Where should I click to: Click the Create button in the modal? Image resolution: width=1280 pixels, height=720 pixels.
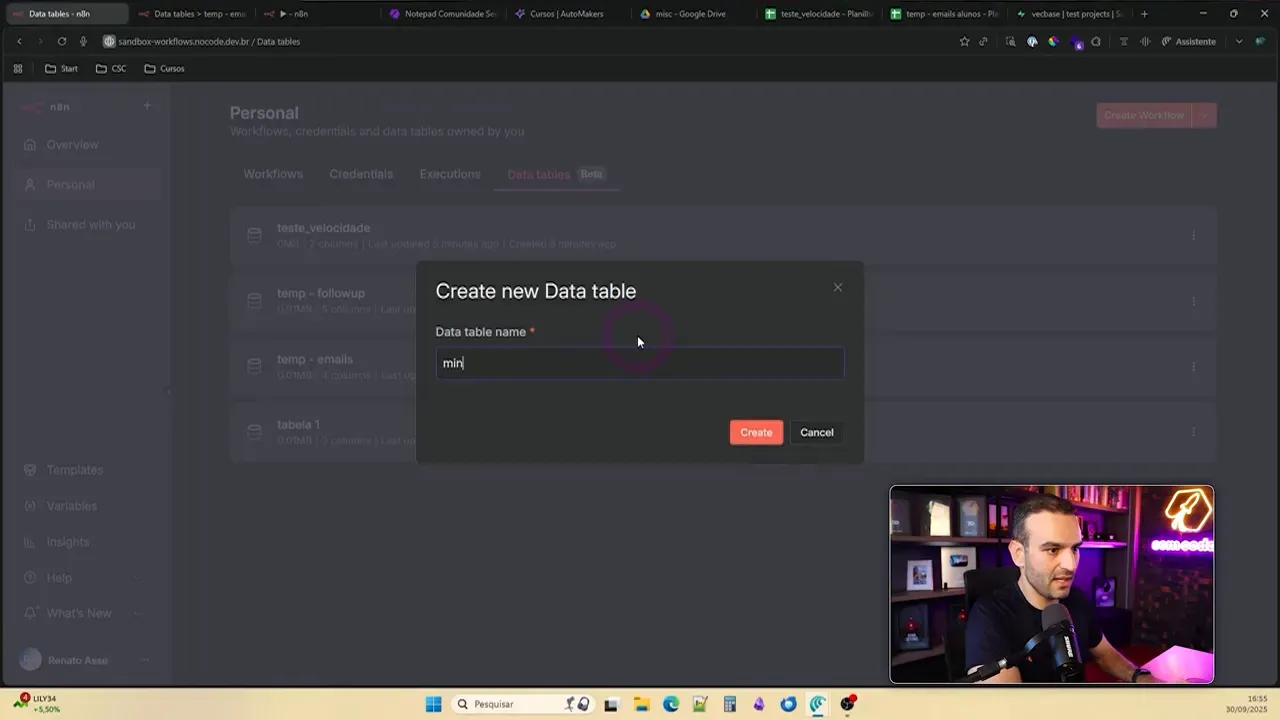click(x=756, y=432)
